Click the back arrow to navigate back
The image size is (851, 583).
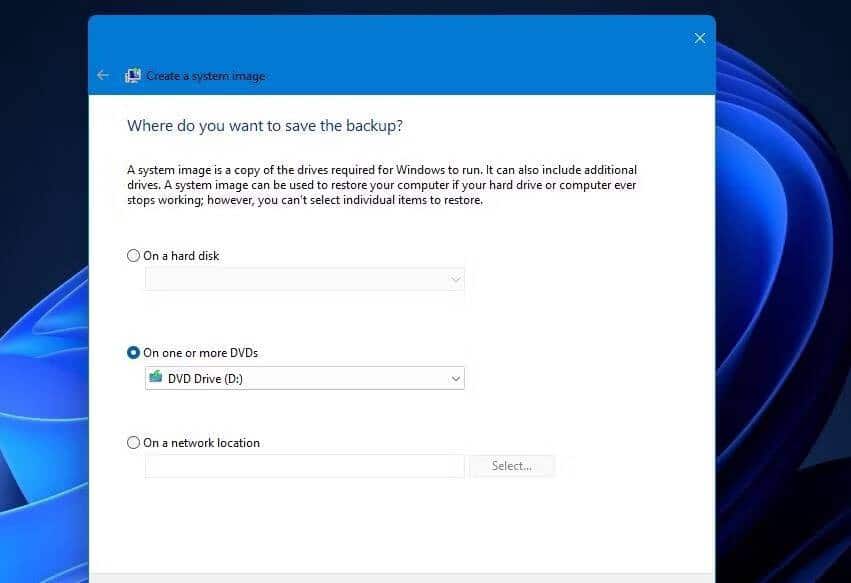click(103, 75)
